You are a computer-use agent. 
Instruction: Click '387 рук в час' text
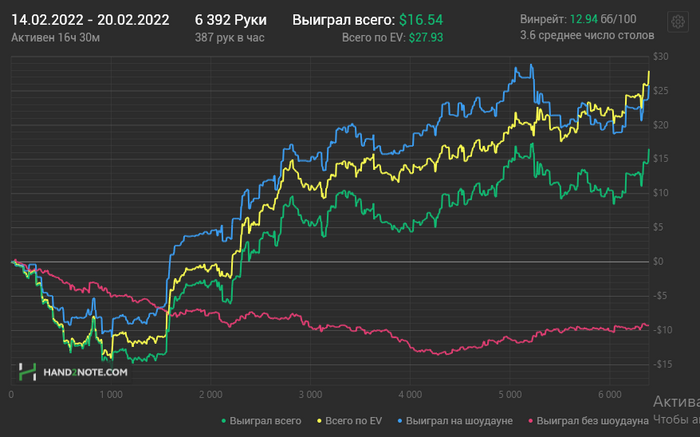(229, 37)
